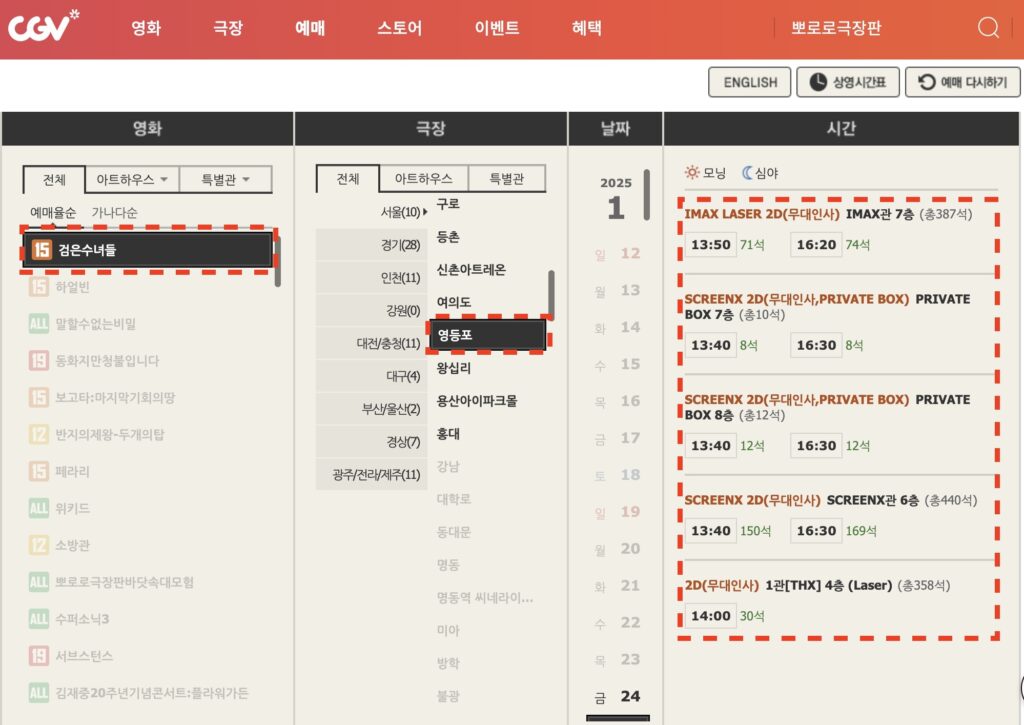Open the 극장 menu
1024x725 pixels.
tap(228, 28)
